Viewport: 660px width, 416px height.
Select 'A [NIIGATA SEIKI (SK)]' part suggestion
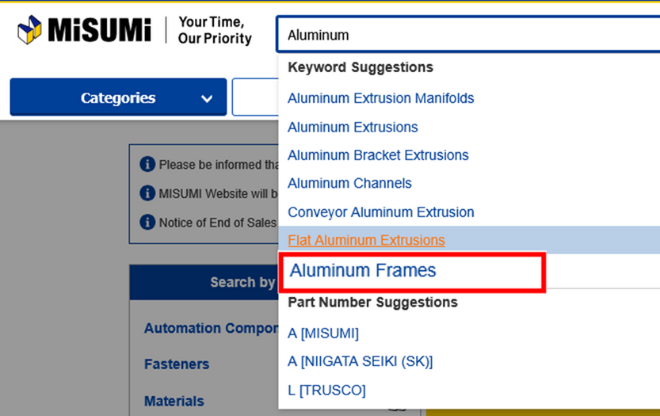click(x=360, y=361)
